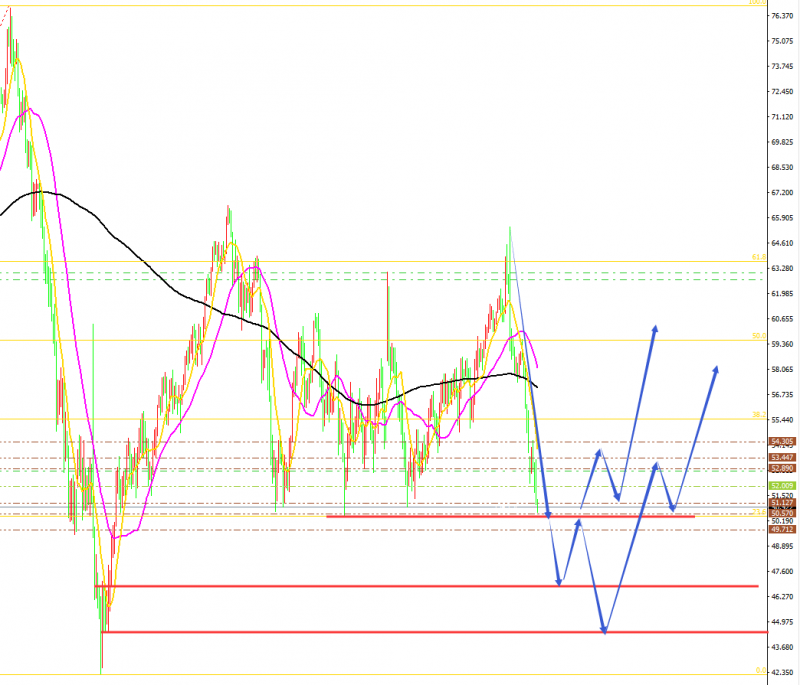Select the blue arrowhead at the lowest projected bottom

point(604,629)
